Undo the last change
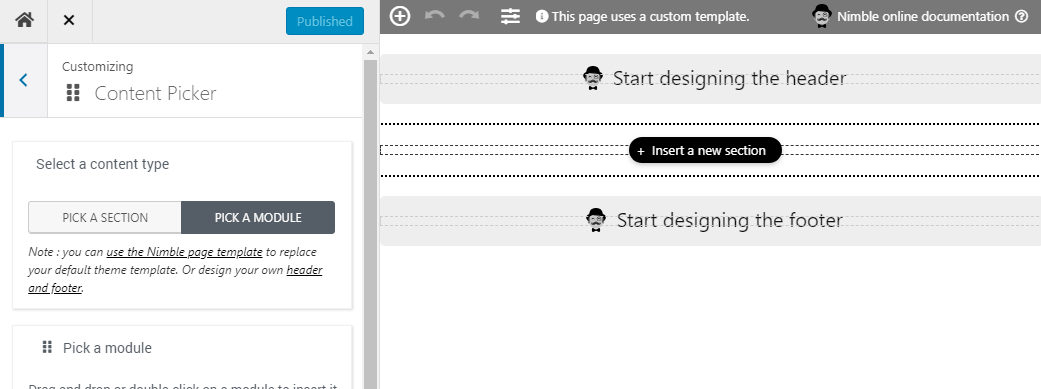The height and width of the screenshot is (389, 1041). (434, 15)
